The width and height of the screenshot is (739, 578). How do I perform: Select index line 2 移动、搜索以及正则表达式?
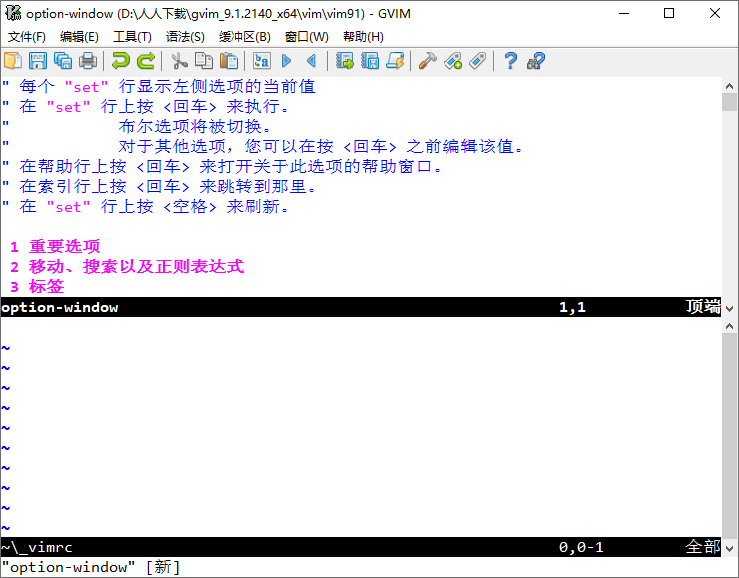click(127, 266)
